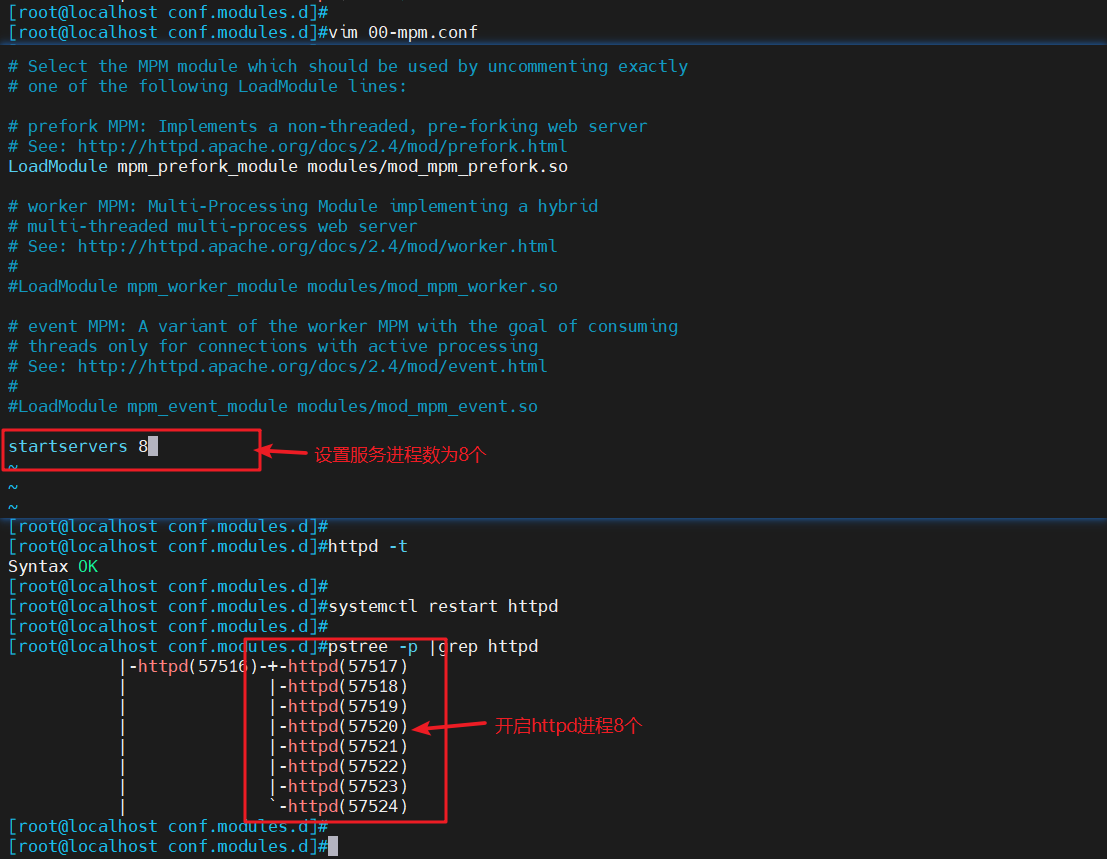Click the process entry httpd(57519)
This screenshot has height=859, width=1107.
348,707
